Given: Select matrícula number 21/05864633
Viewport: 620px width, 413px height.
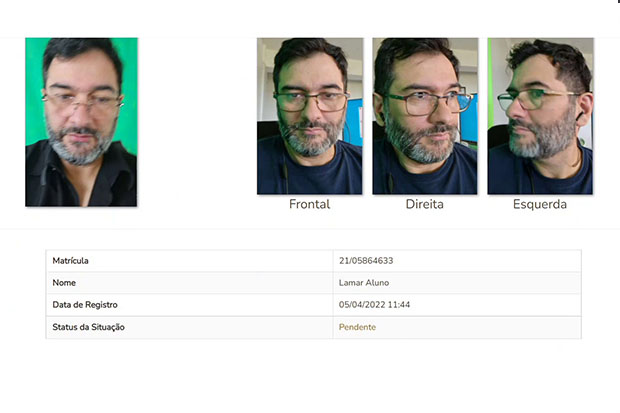Looking at the screenshot, I should tap(366, 261).
